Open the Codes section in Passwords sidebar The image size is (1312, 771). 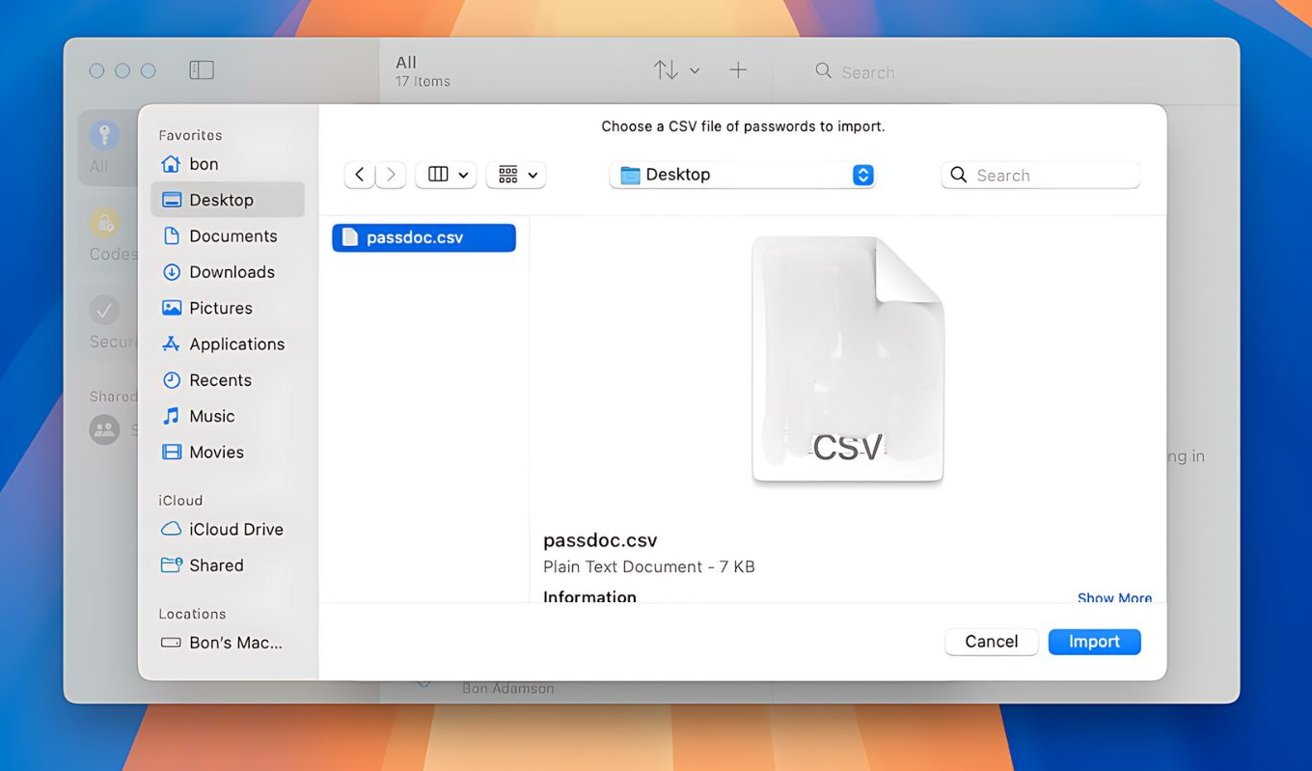pyautogui.click(x=104, y=230)
